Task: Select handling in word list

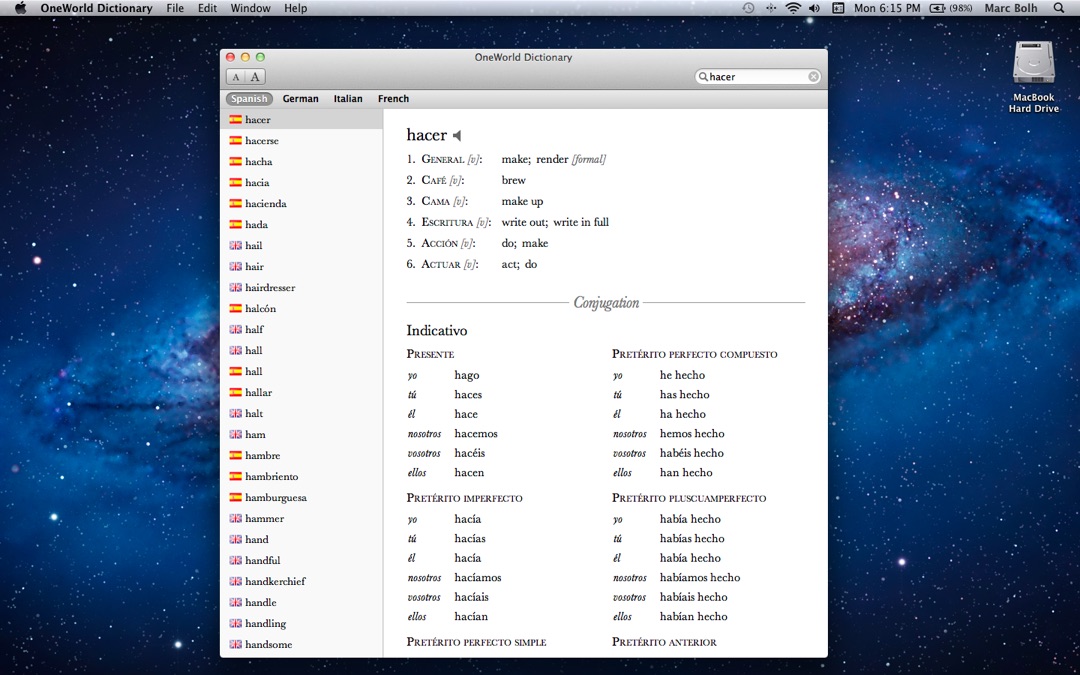Action: (302, 623)
